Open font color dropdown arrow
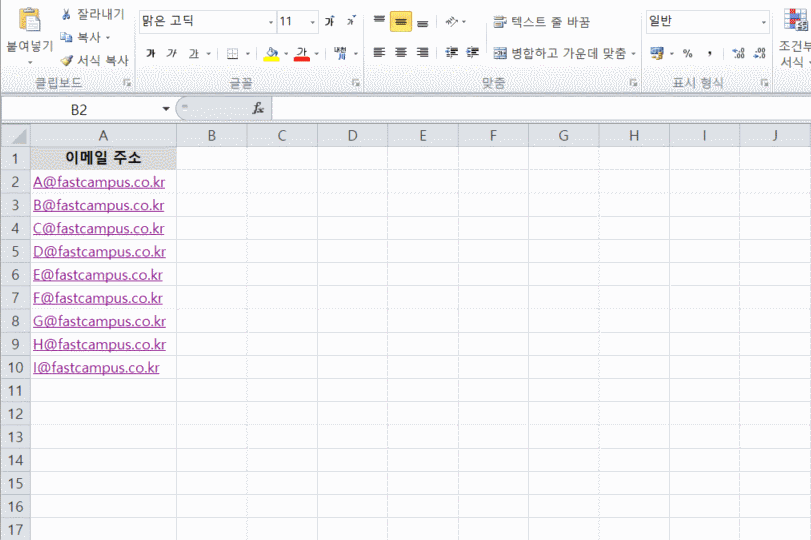 coord(317,53)
